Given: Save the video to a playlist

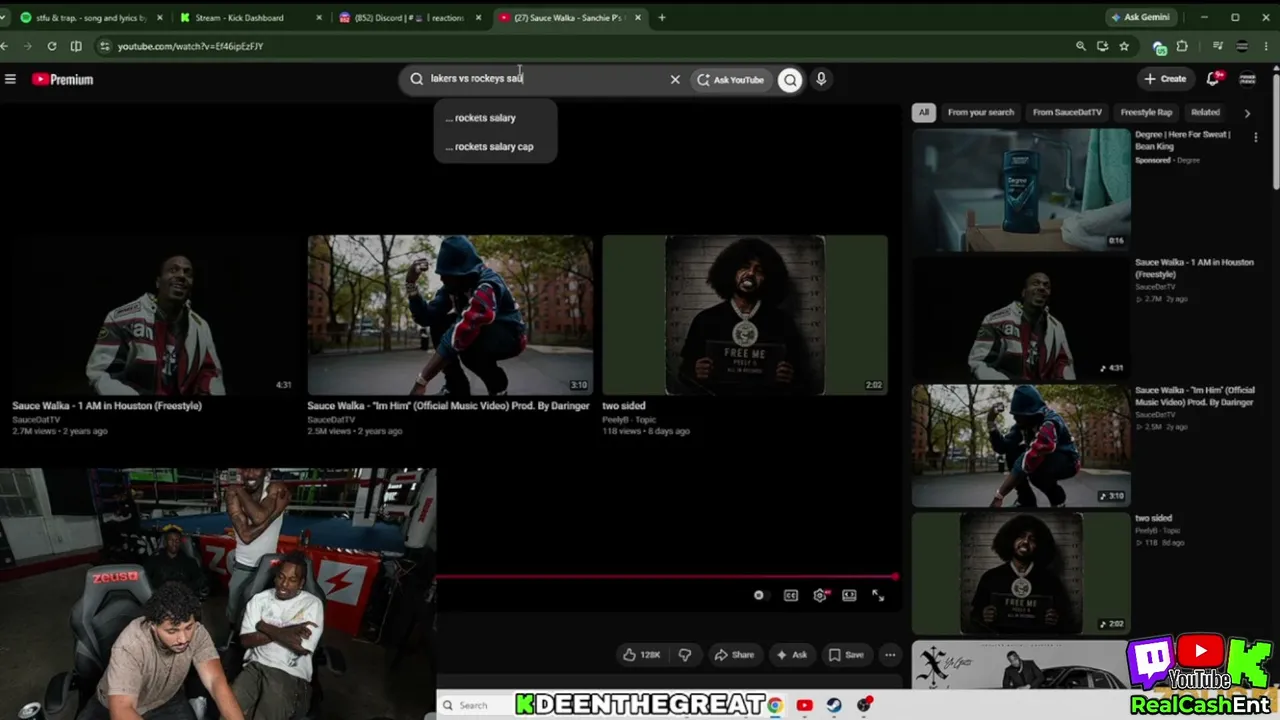Looking at the screenshot, I should point(846,655).
